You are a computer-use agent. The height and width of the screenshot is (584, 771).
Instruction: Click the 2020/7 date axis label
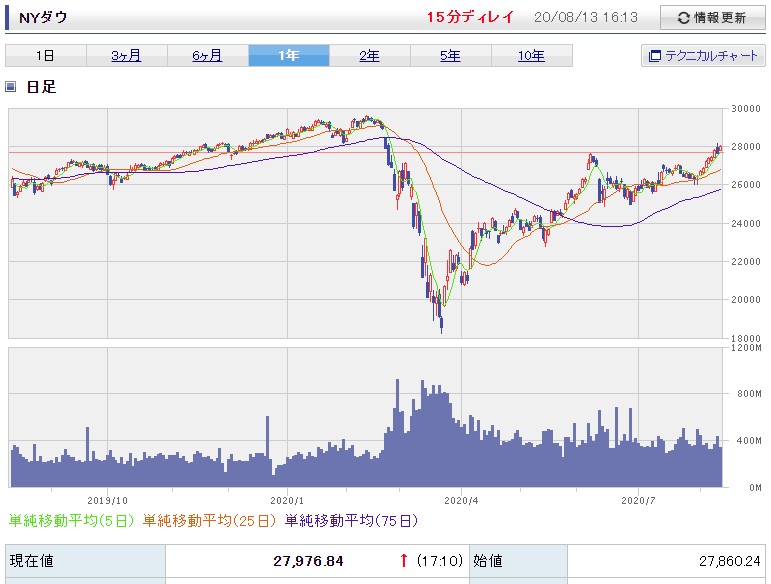click(638, 500)
